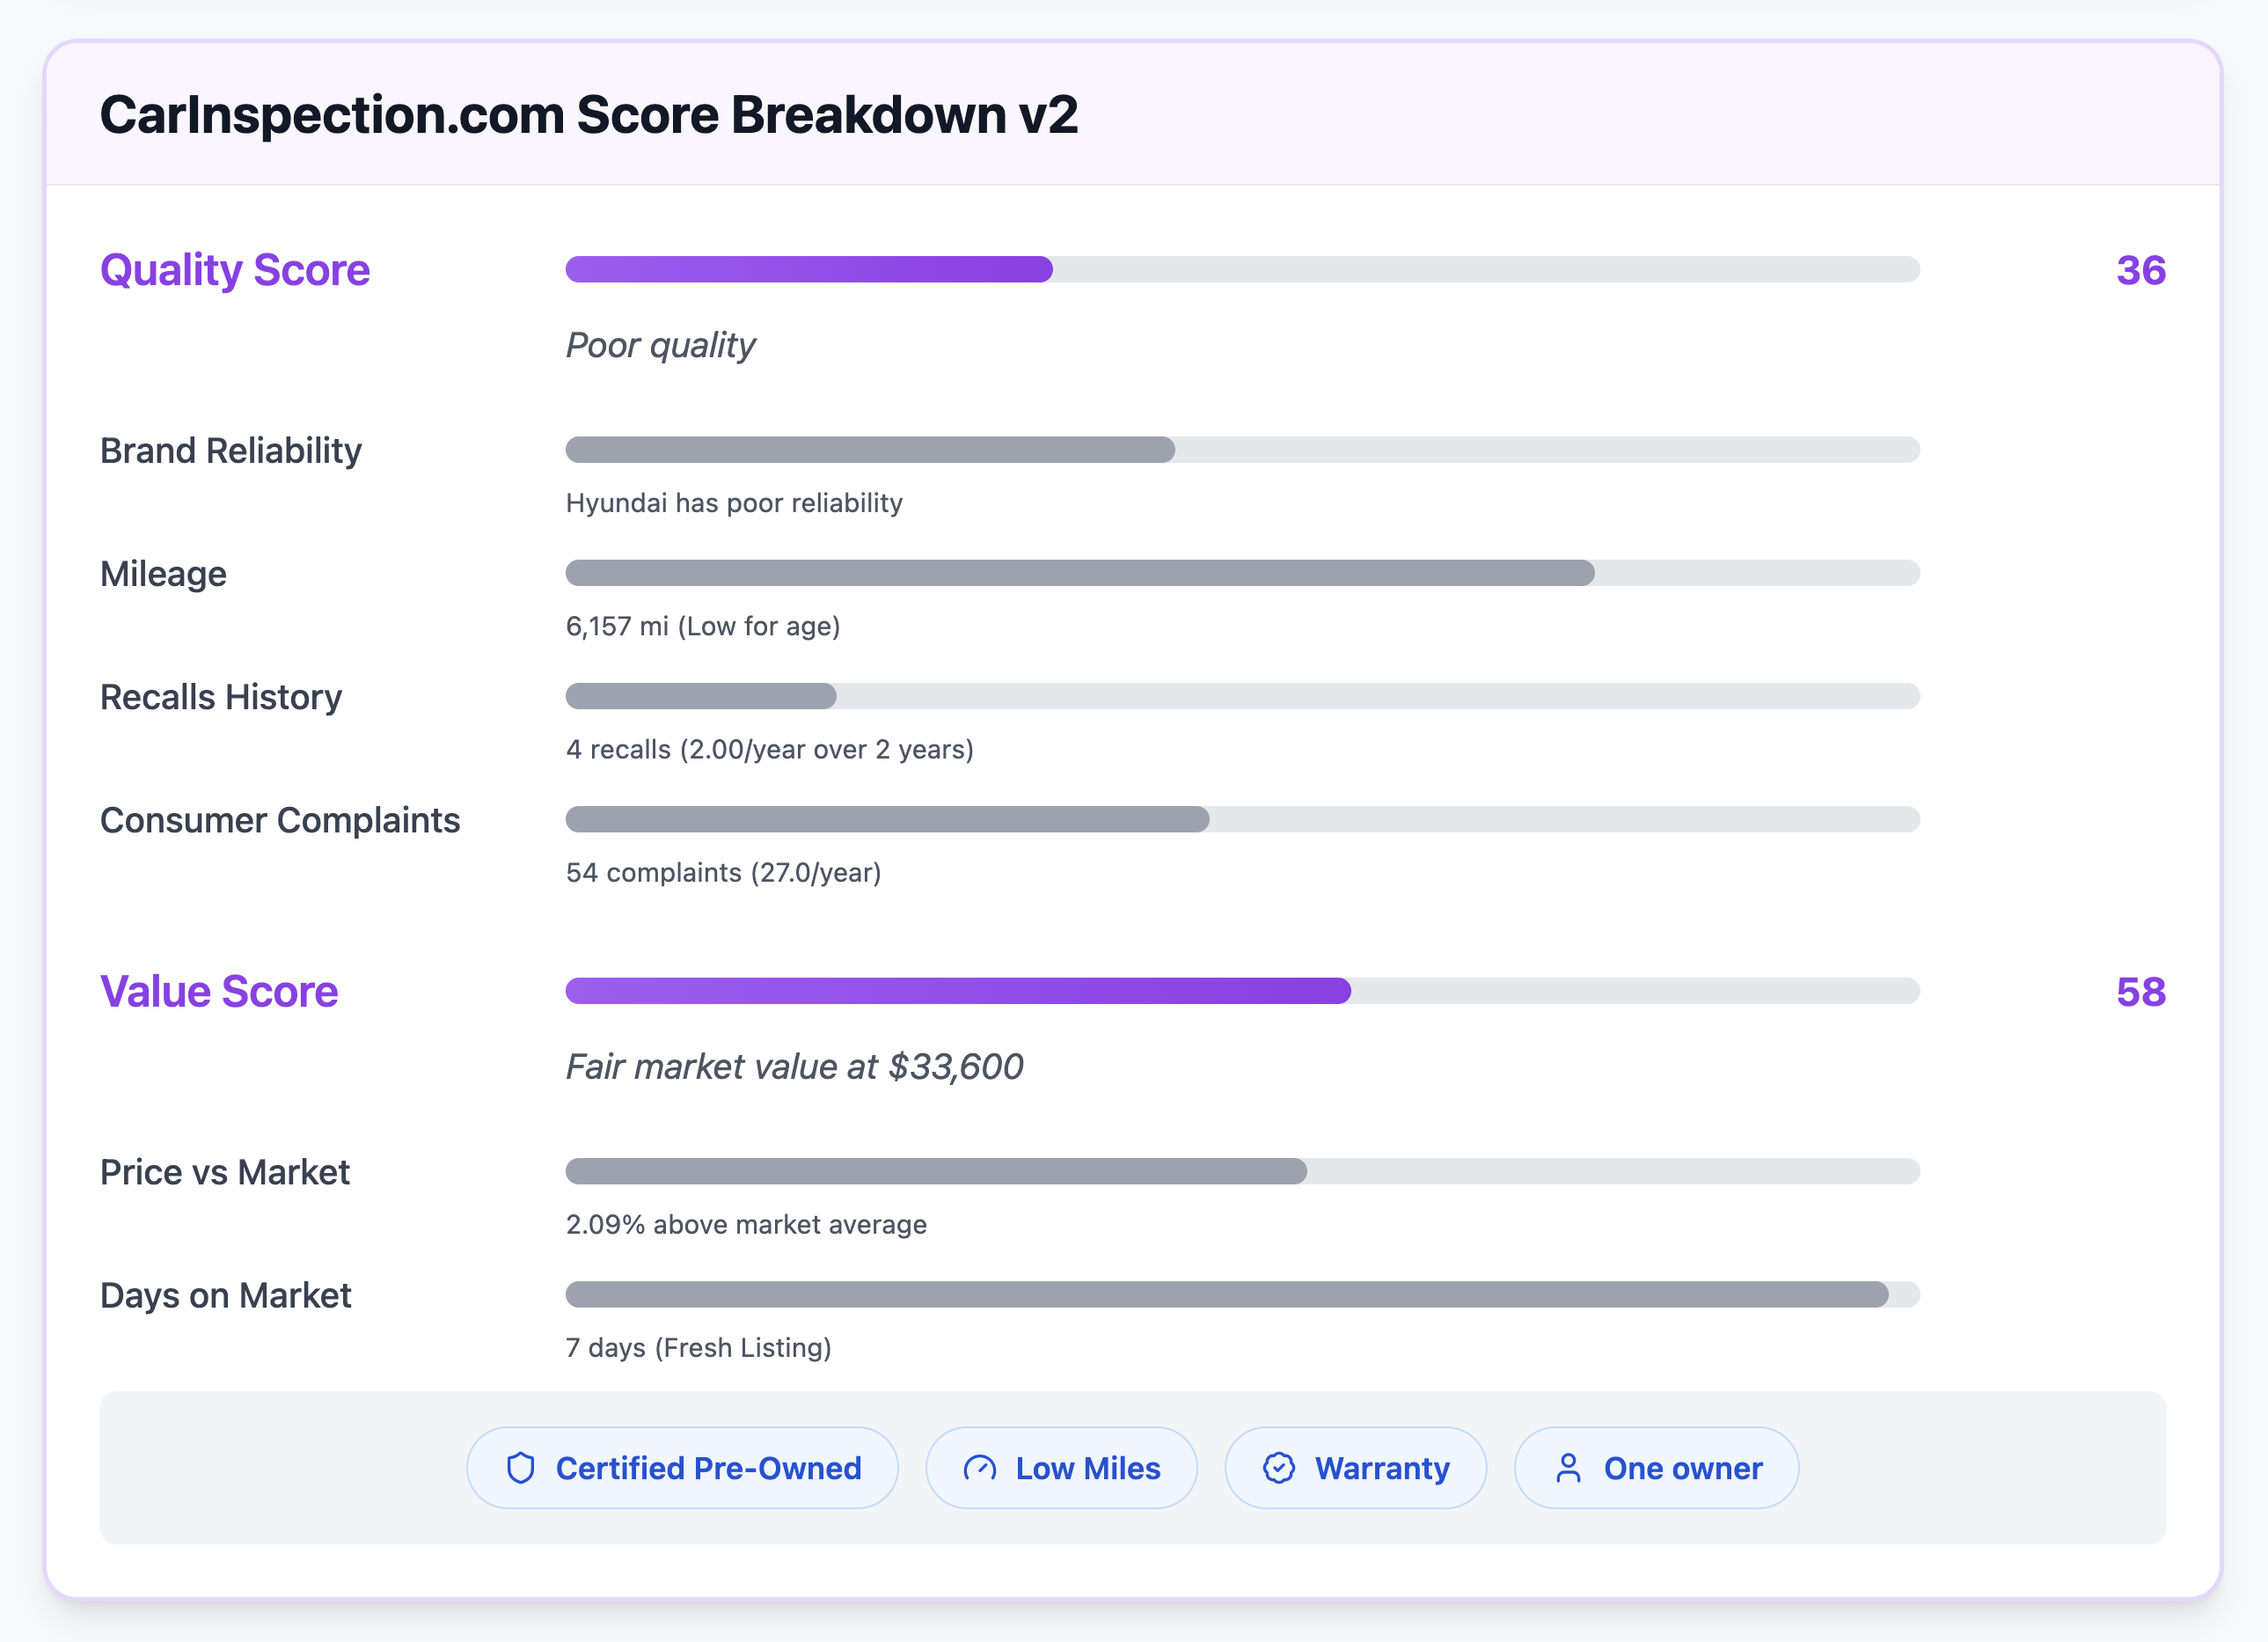
Task: Click the Certified Pre-Owned badge
Action: click(683, 1468)
